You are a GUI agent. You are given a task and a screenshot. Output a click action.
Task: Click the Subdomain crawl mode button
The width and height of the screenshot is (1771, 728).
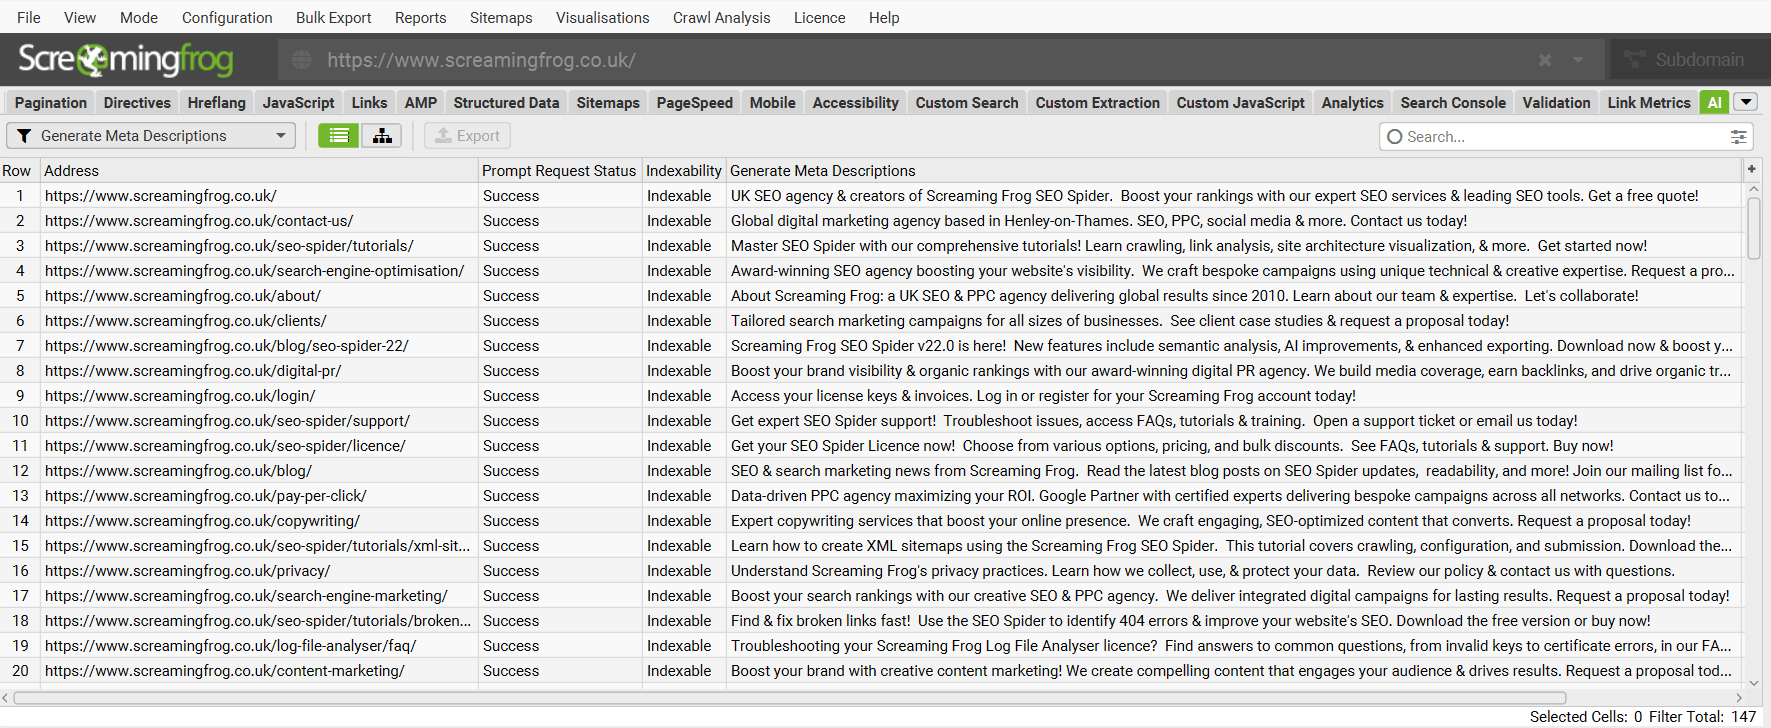(1685, 60)
